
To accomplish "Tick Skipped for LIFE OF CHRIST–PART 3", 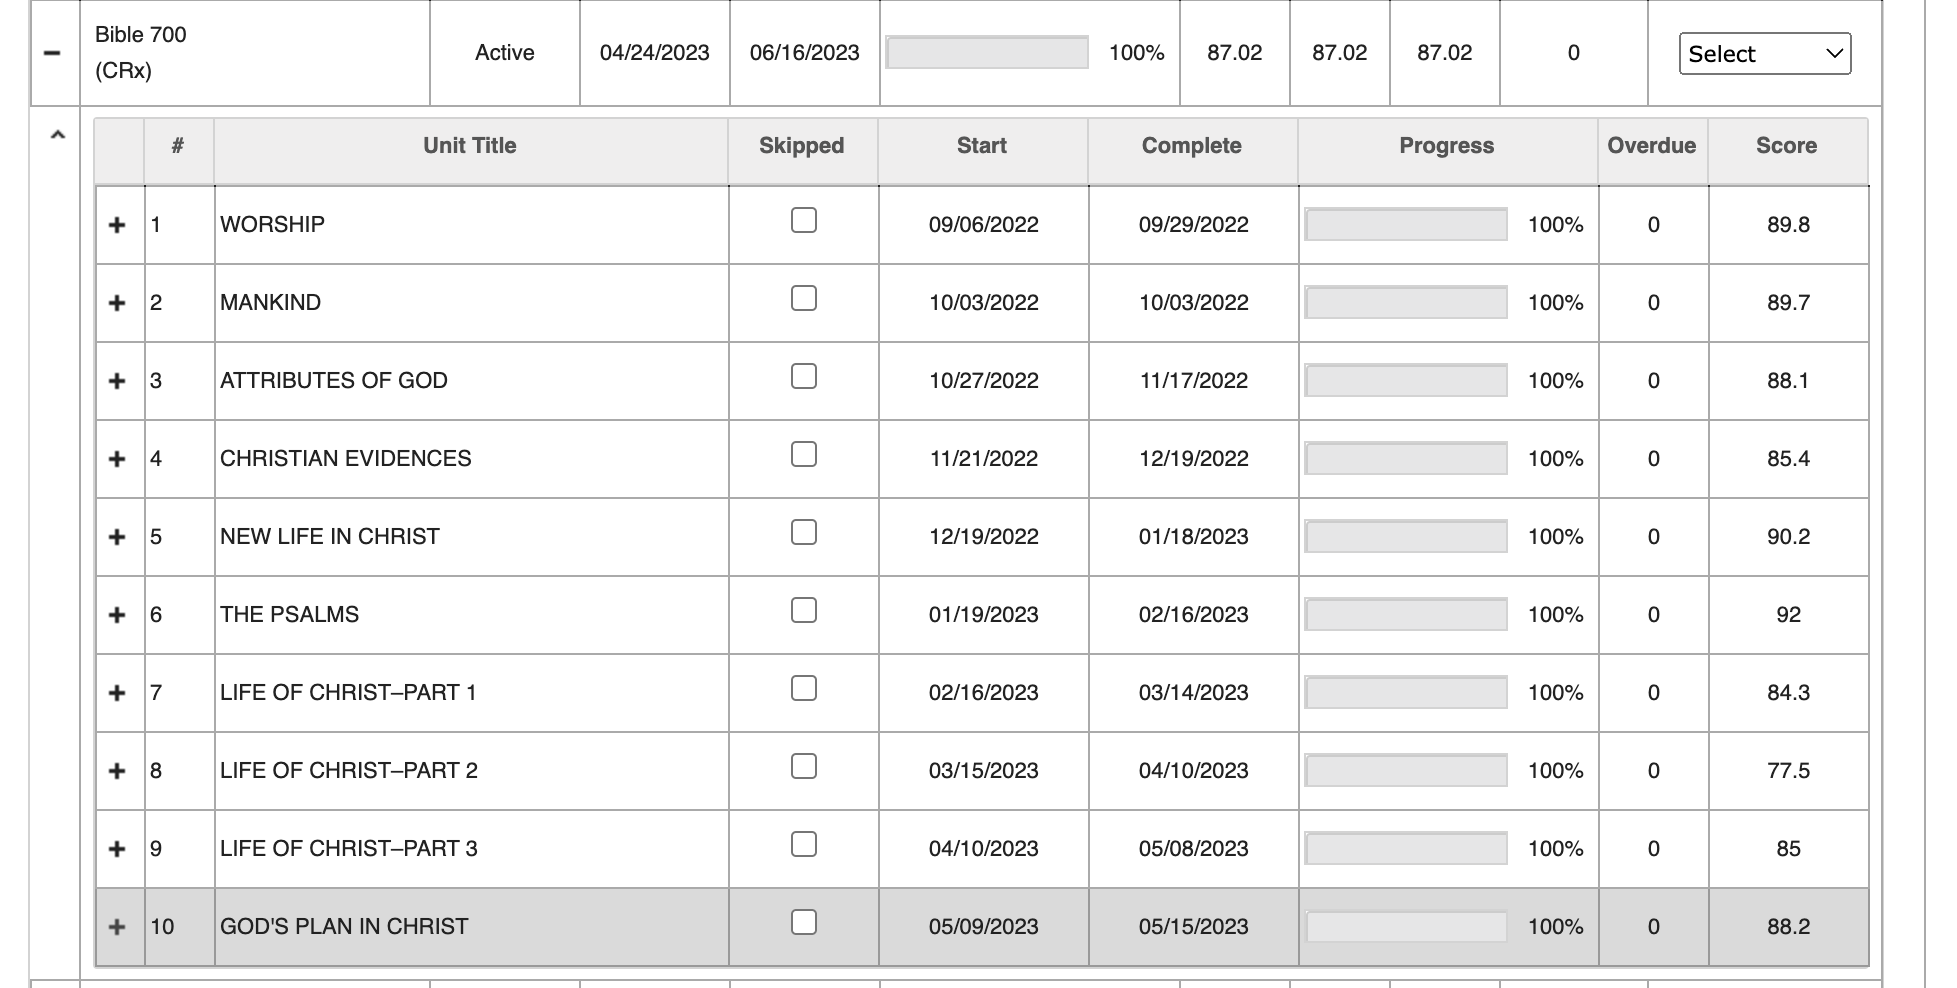I will tap(804, 844).
